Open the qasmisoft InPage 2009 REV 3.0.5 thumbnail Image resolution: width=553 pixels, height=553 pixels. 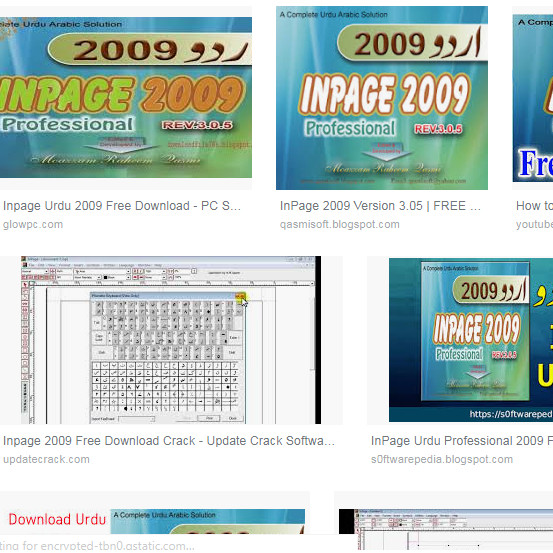[x=382, y=98]
